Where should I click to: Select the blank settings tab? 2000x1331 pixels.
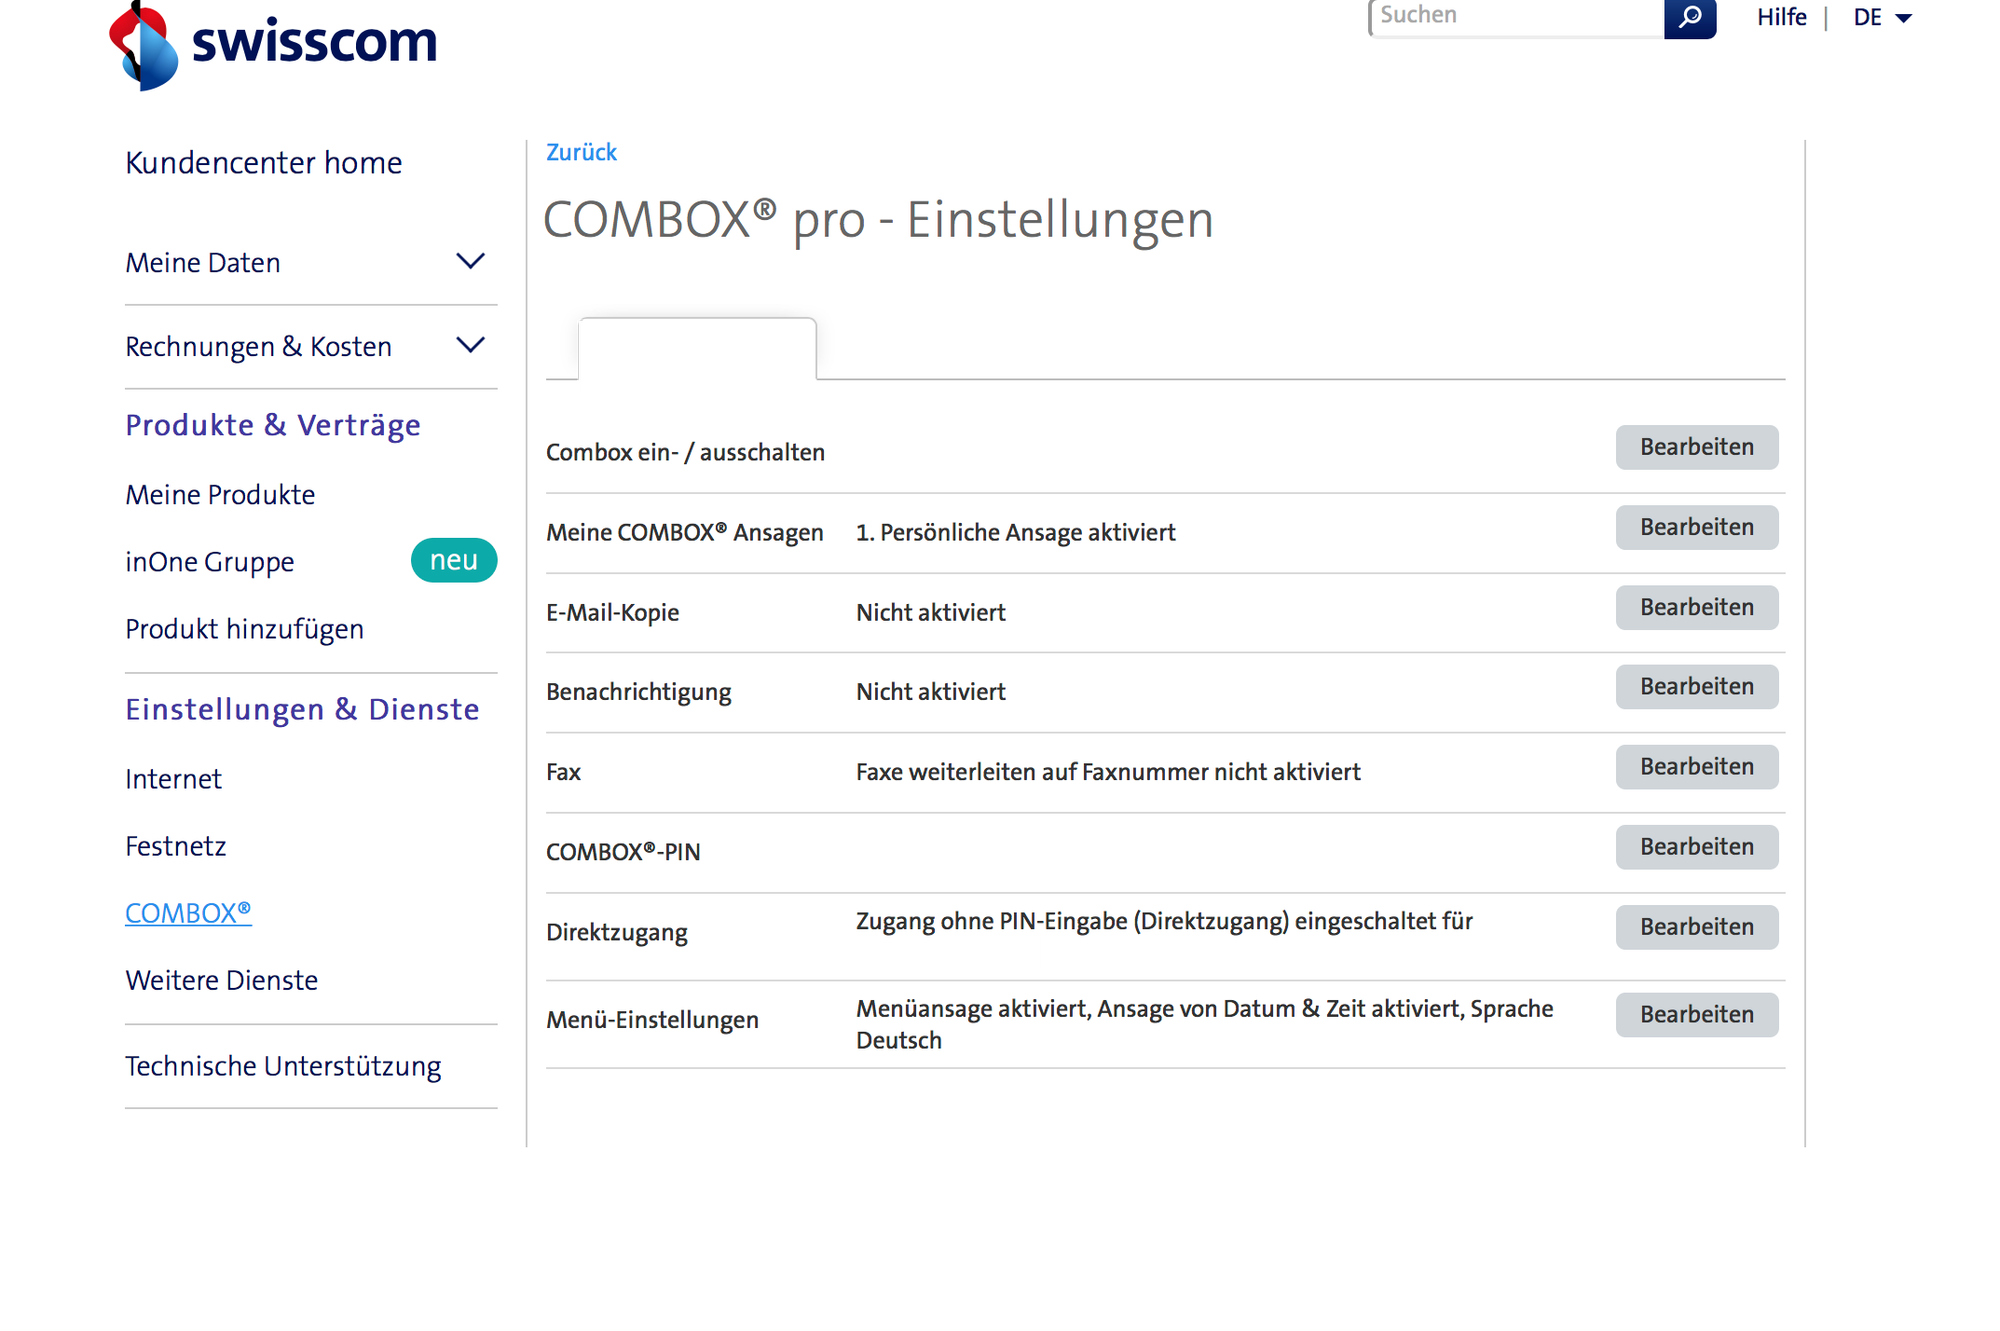pyautogui.click(x=697, y=348)
